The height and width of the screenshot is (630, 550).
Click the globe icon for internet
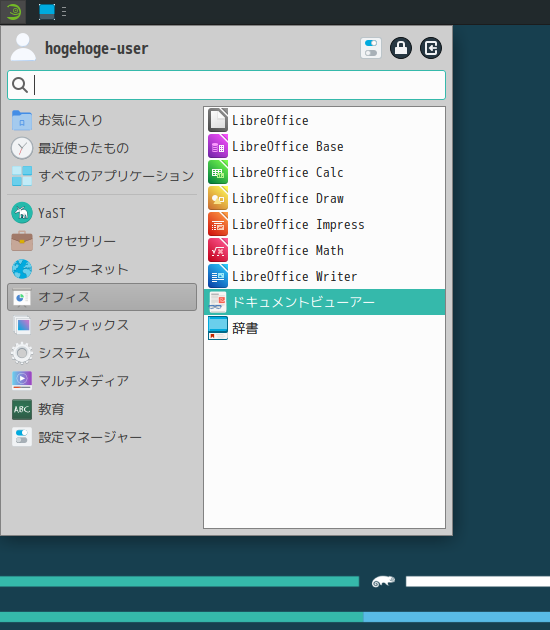click(x=22, y=269)
